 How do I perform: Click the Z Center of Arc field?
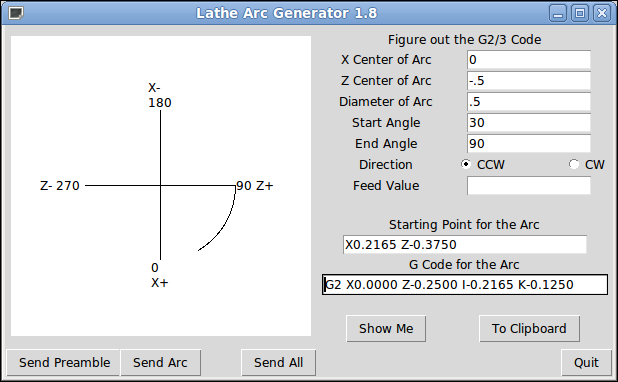[529, 81]
